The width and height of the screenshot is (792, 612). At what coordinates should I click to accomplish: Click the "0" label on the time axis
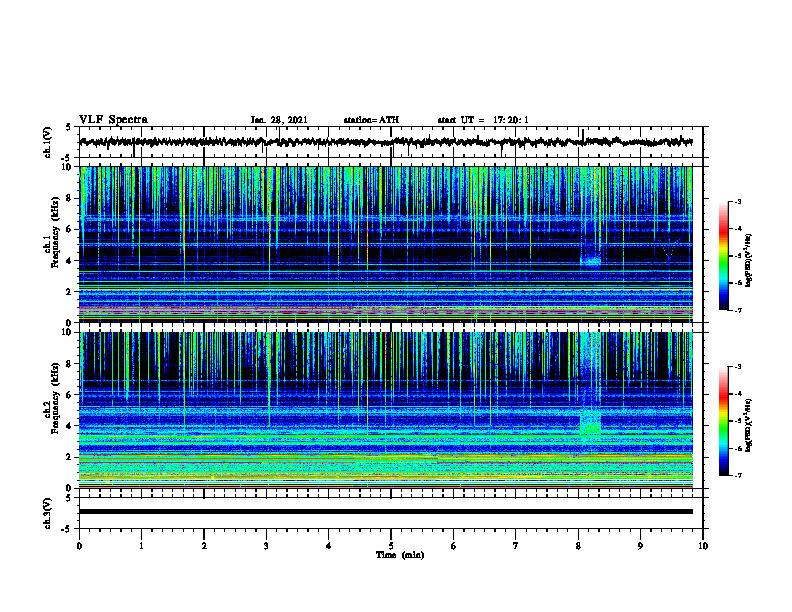79,546
